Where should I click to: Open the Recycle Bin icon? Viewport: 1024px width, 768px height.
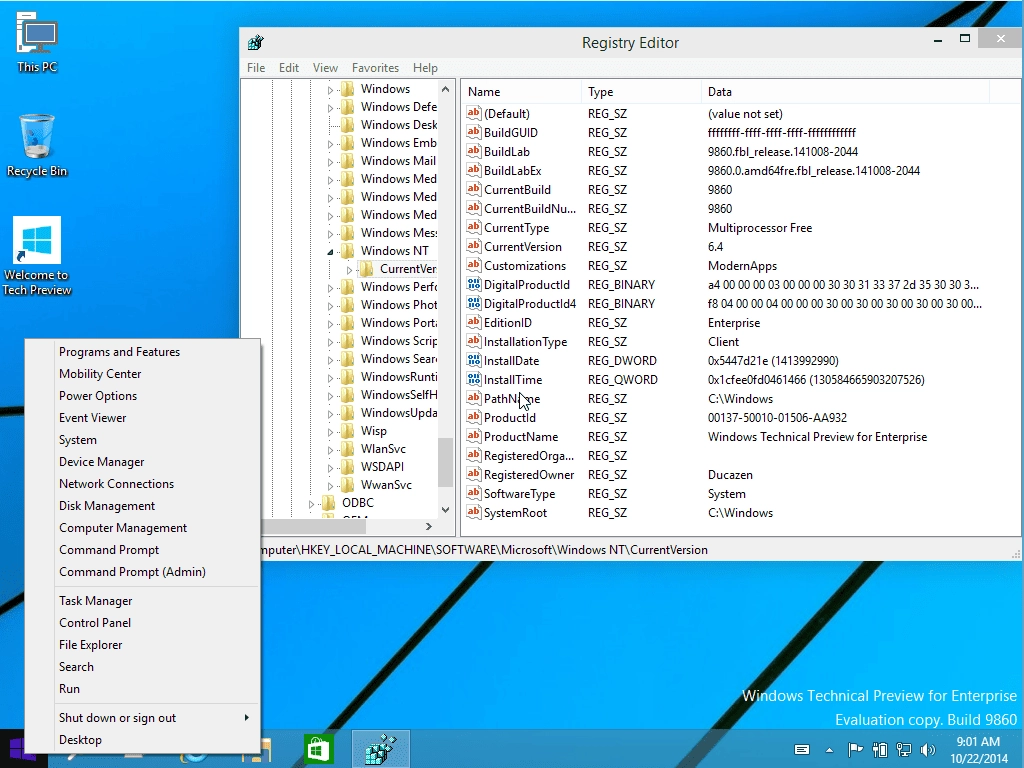[x=37, y=145]
